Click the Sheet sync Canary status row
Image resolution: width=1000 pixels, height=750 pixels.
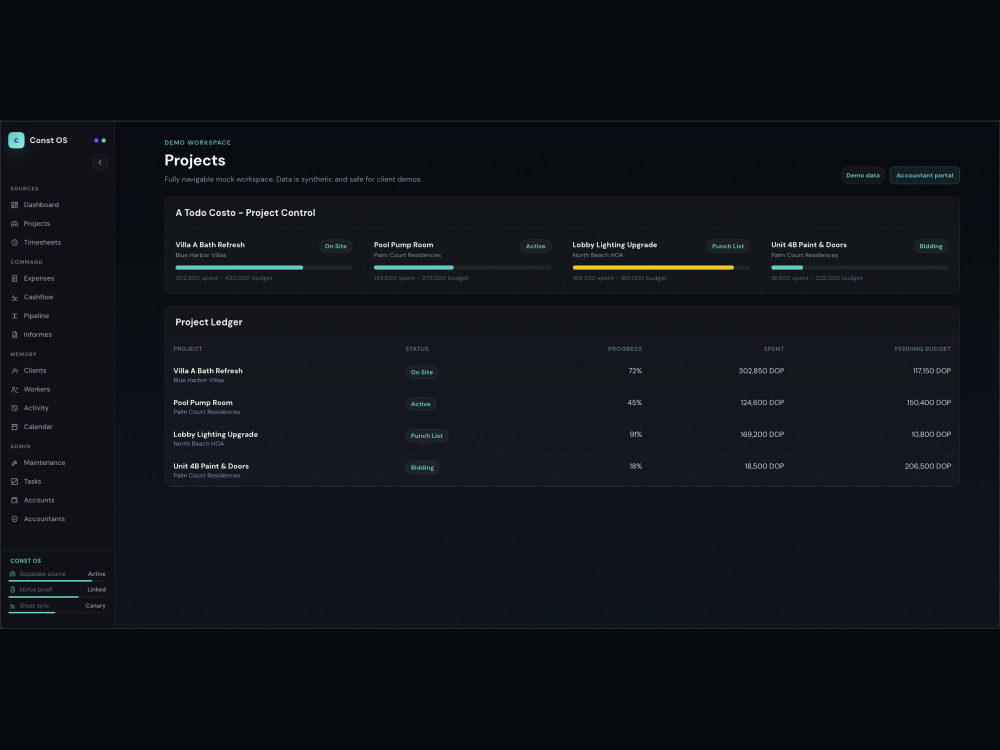coord(57,607)
